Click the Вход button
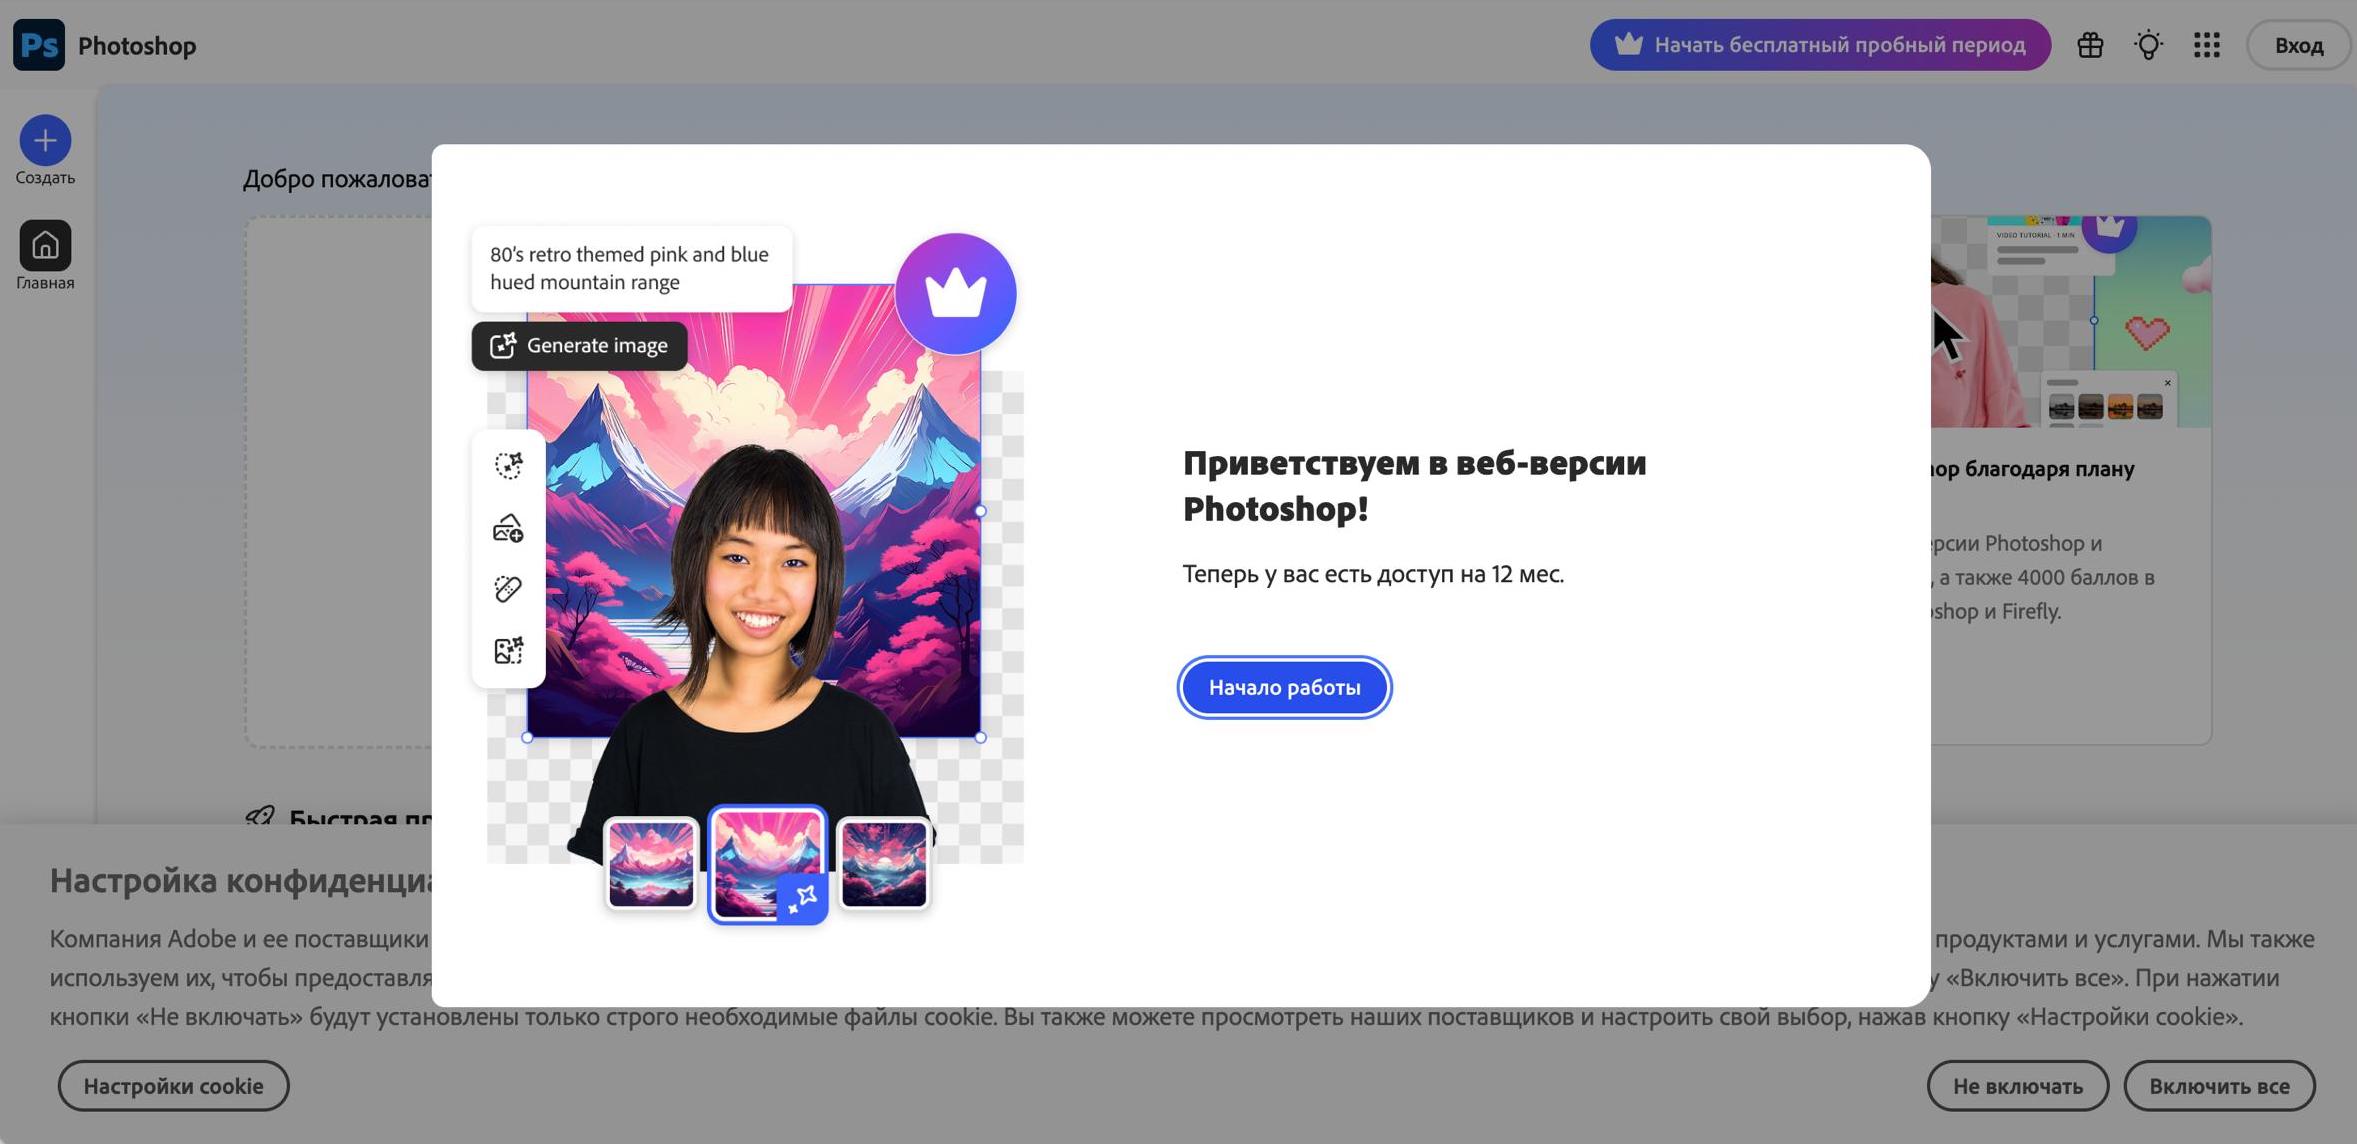Screen dimensions: 2357x1144 point(2298,44)
